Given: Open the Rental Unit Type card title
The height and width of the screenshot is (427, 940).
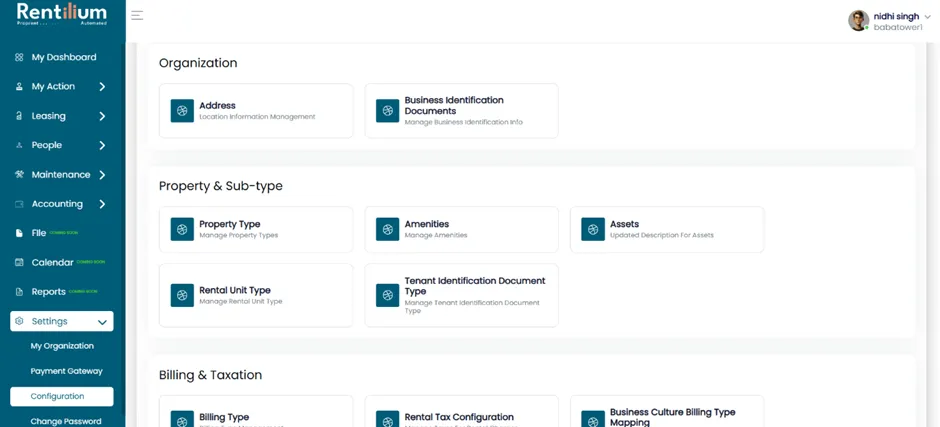Looking at the screenshot, I should [235, 290].
